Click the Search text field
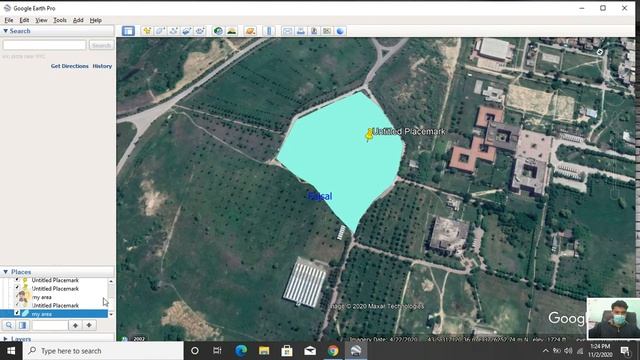Viewport: 640px width, 360px height. pos(44,45)
